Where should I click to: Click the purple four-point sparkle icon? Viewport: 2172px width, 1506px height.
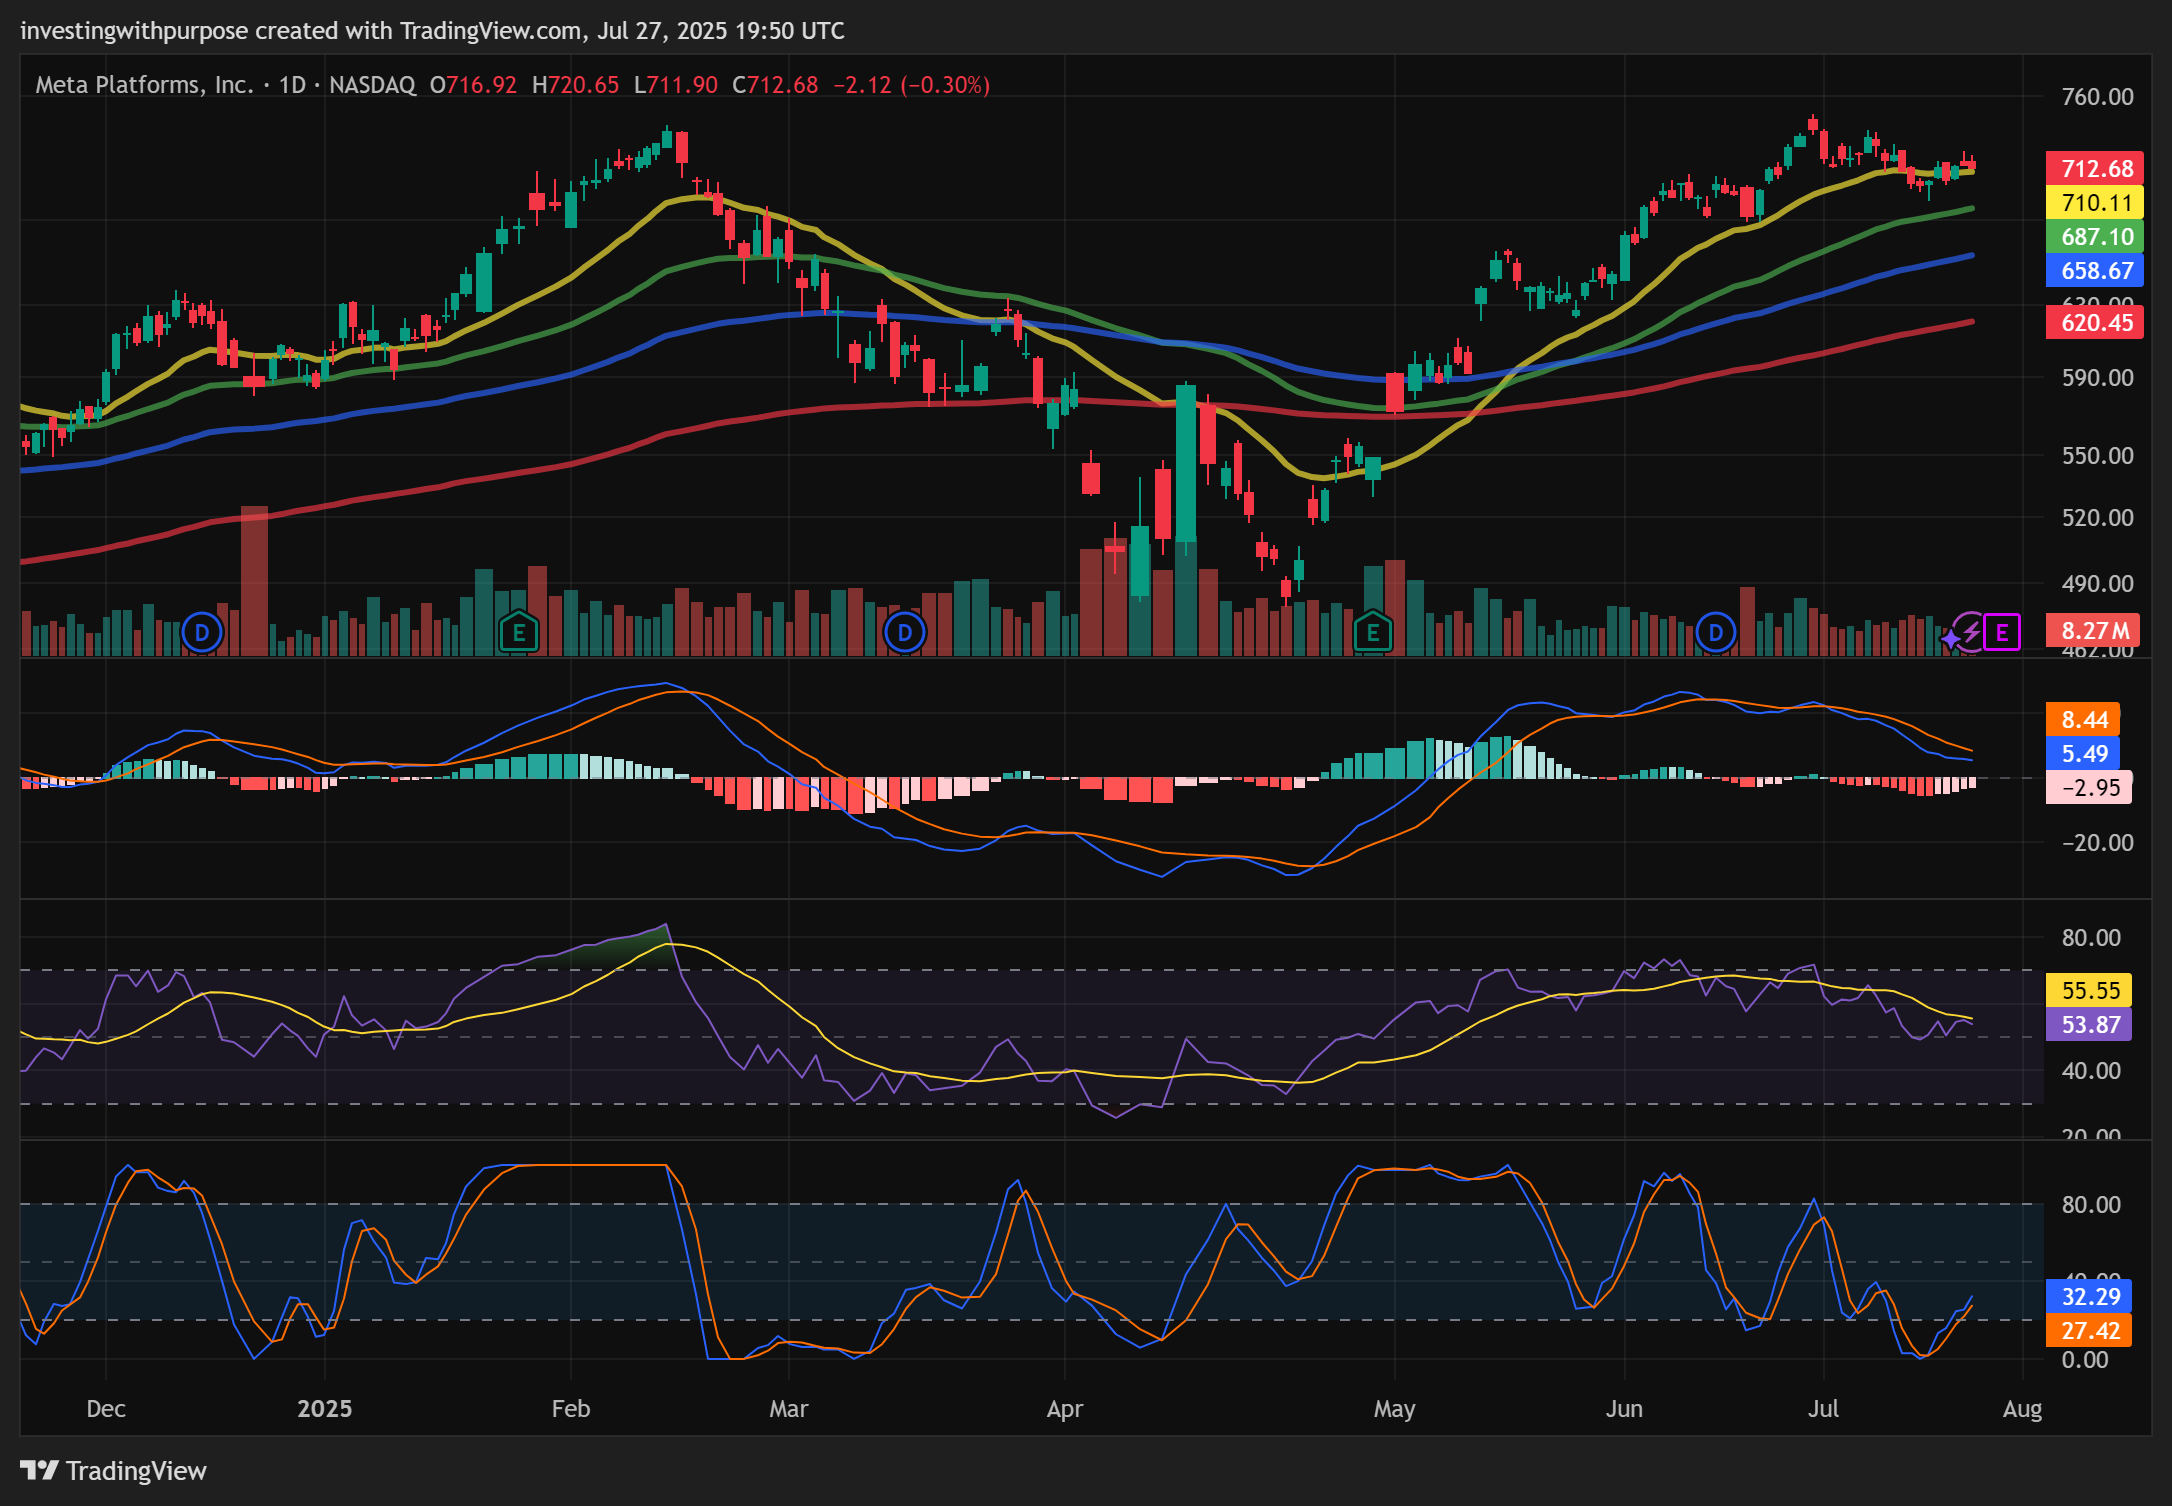pyautogui.click(x=1950, y=637)
